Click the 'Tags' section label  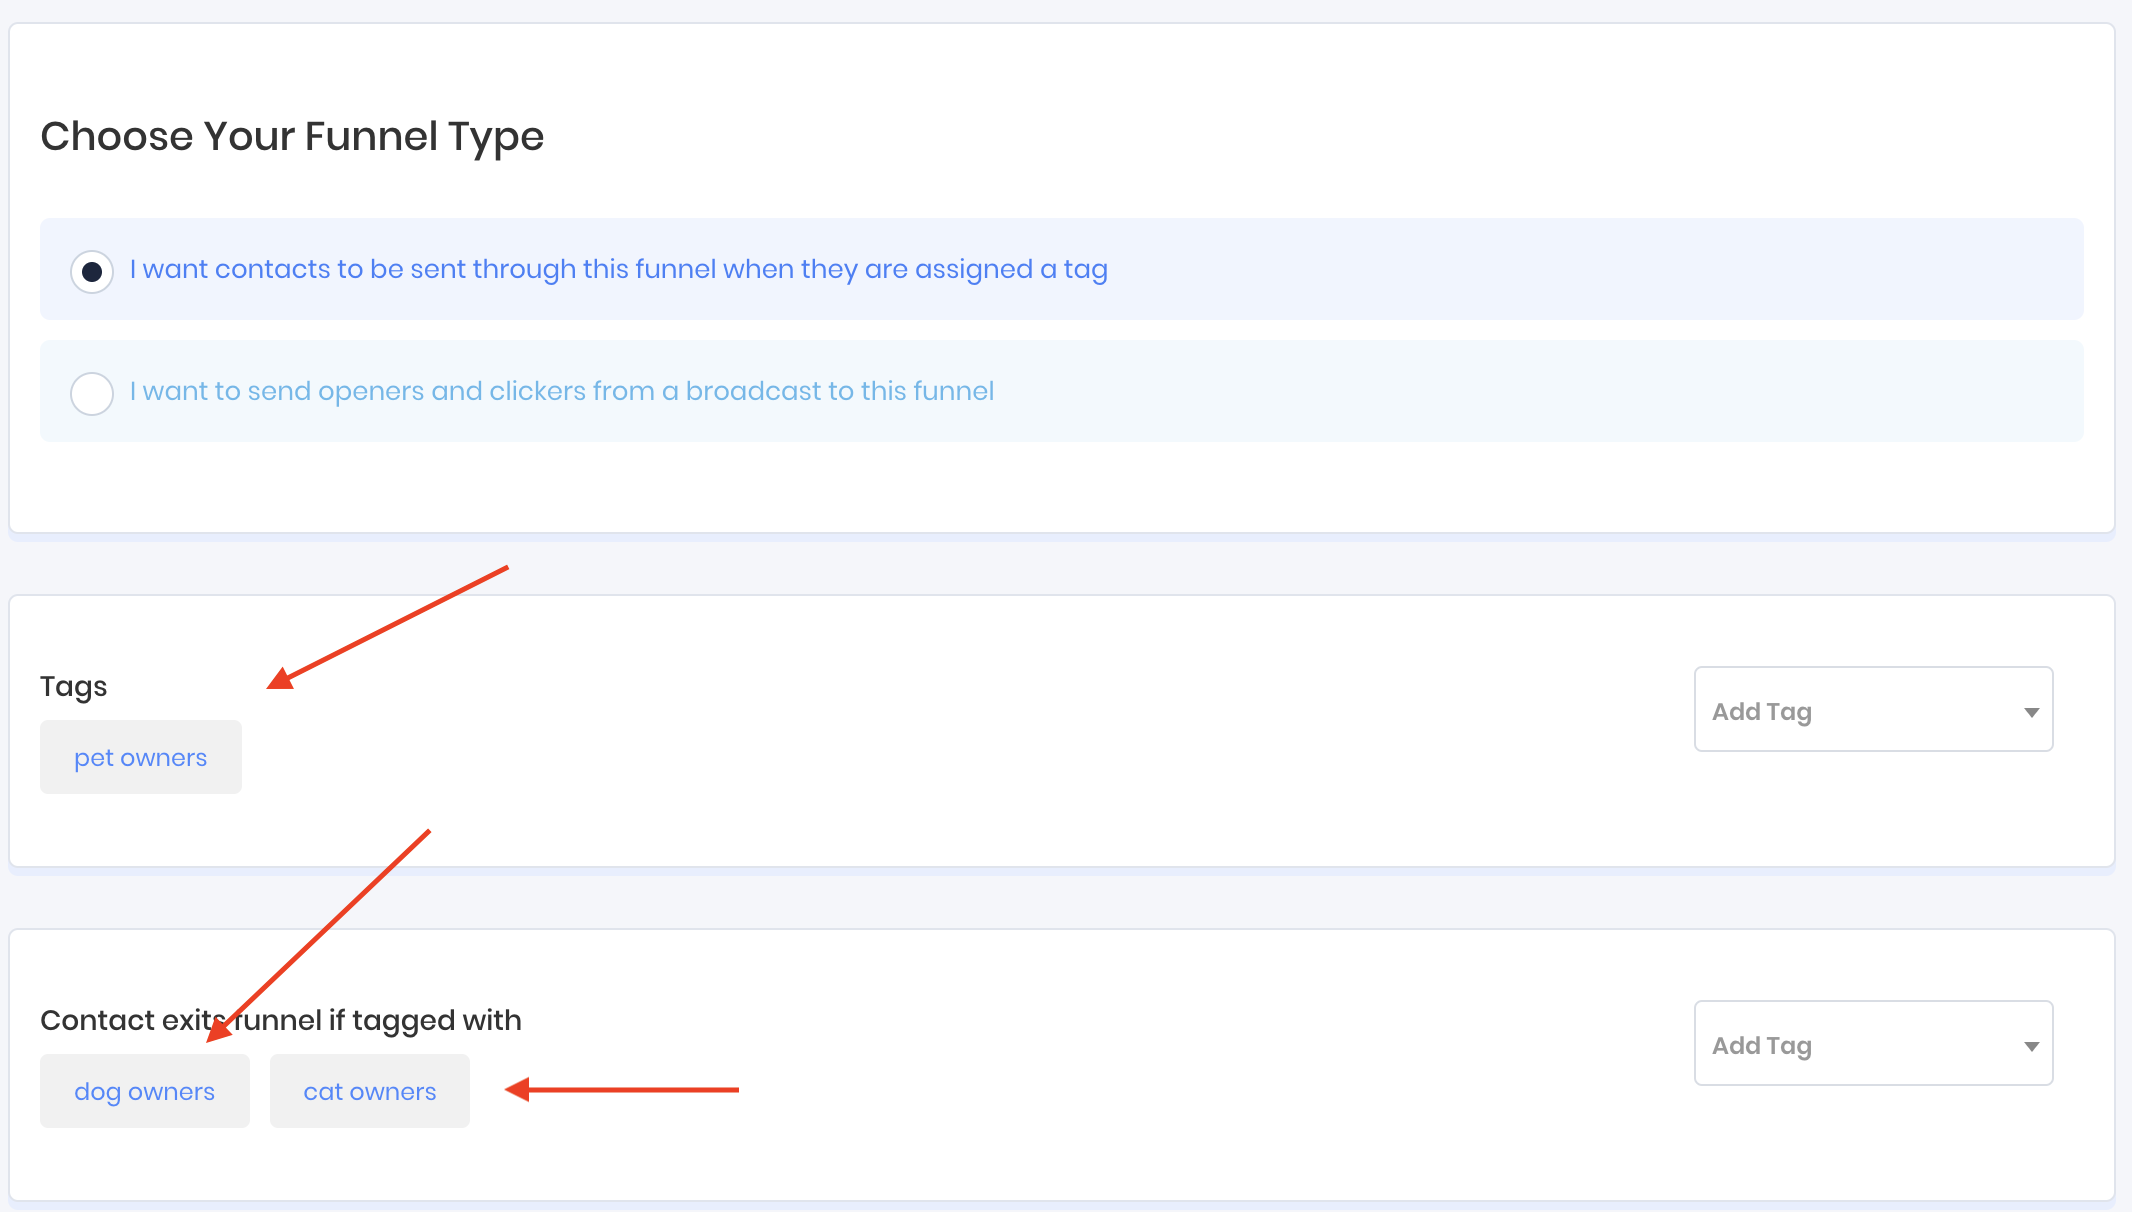tap(73, 686)
